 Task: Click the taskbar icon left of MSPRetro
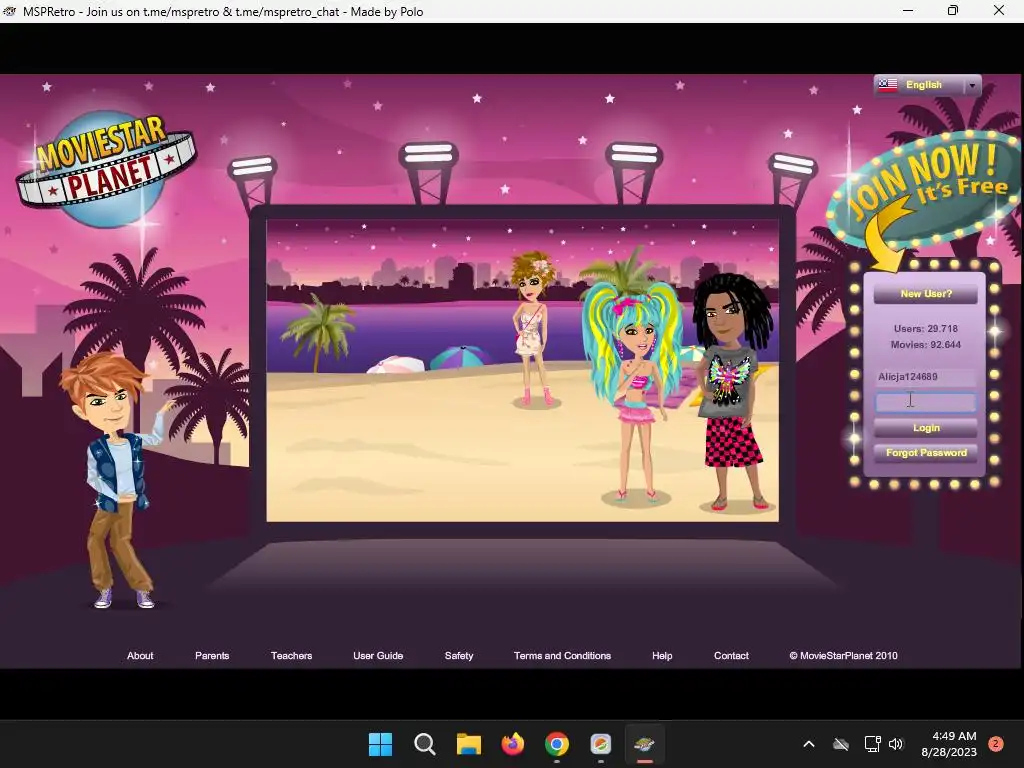pos(601,744)
